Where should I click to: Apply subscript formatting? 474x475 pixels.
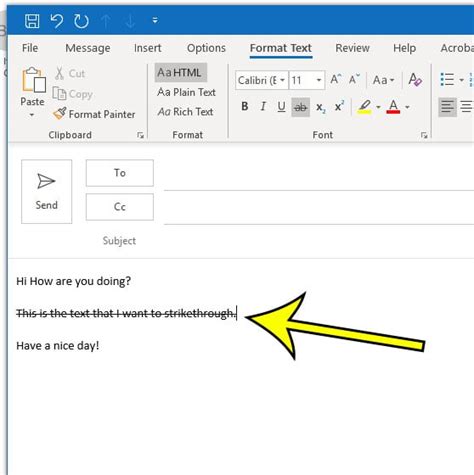pyautogui.click(x=320, y=107)
